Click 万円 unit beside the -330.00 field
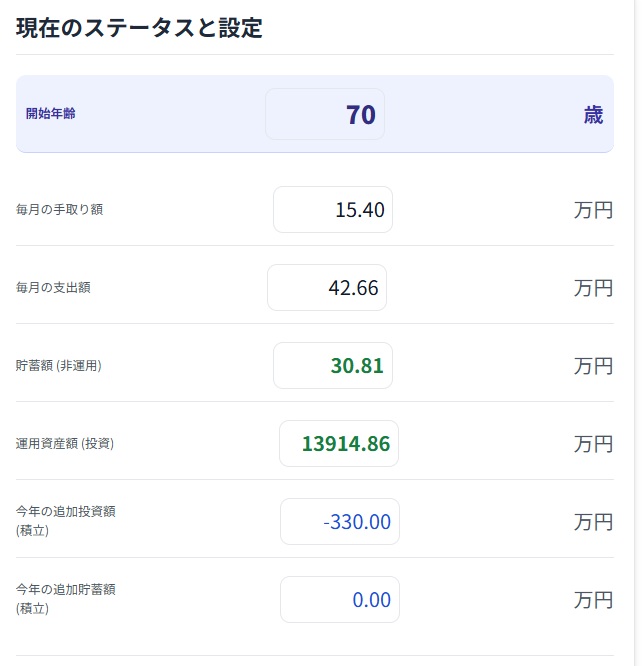The width and height of the screenshot is (642, 666). pos(593,522)
